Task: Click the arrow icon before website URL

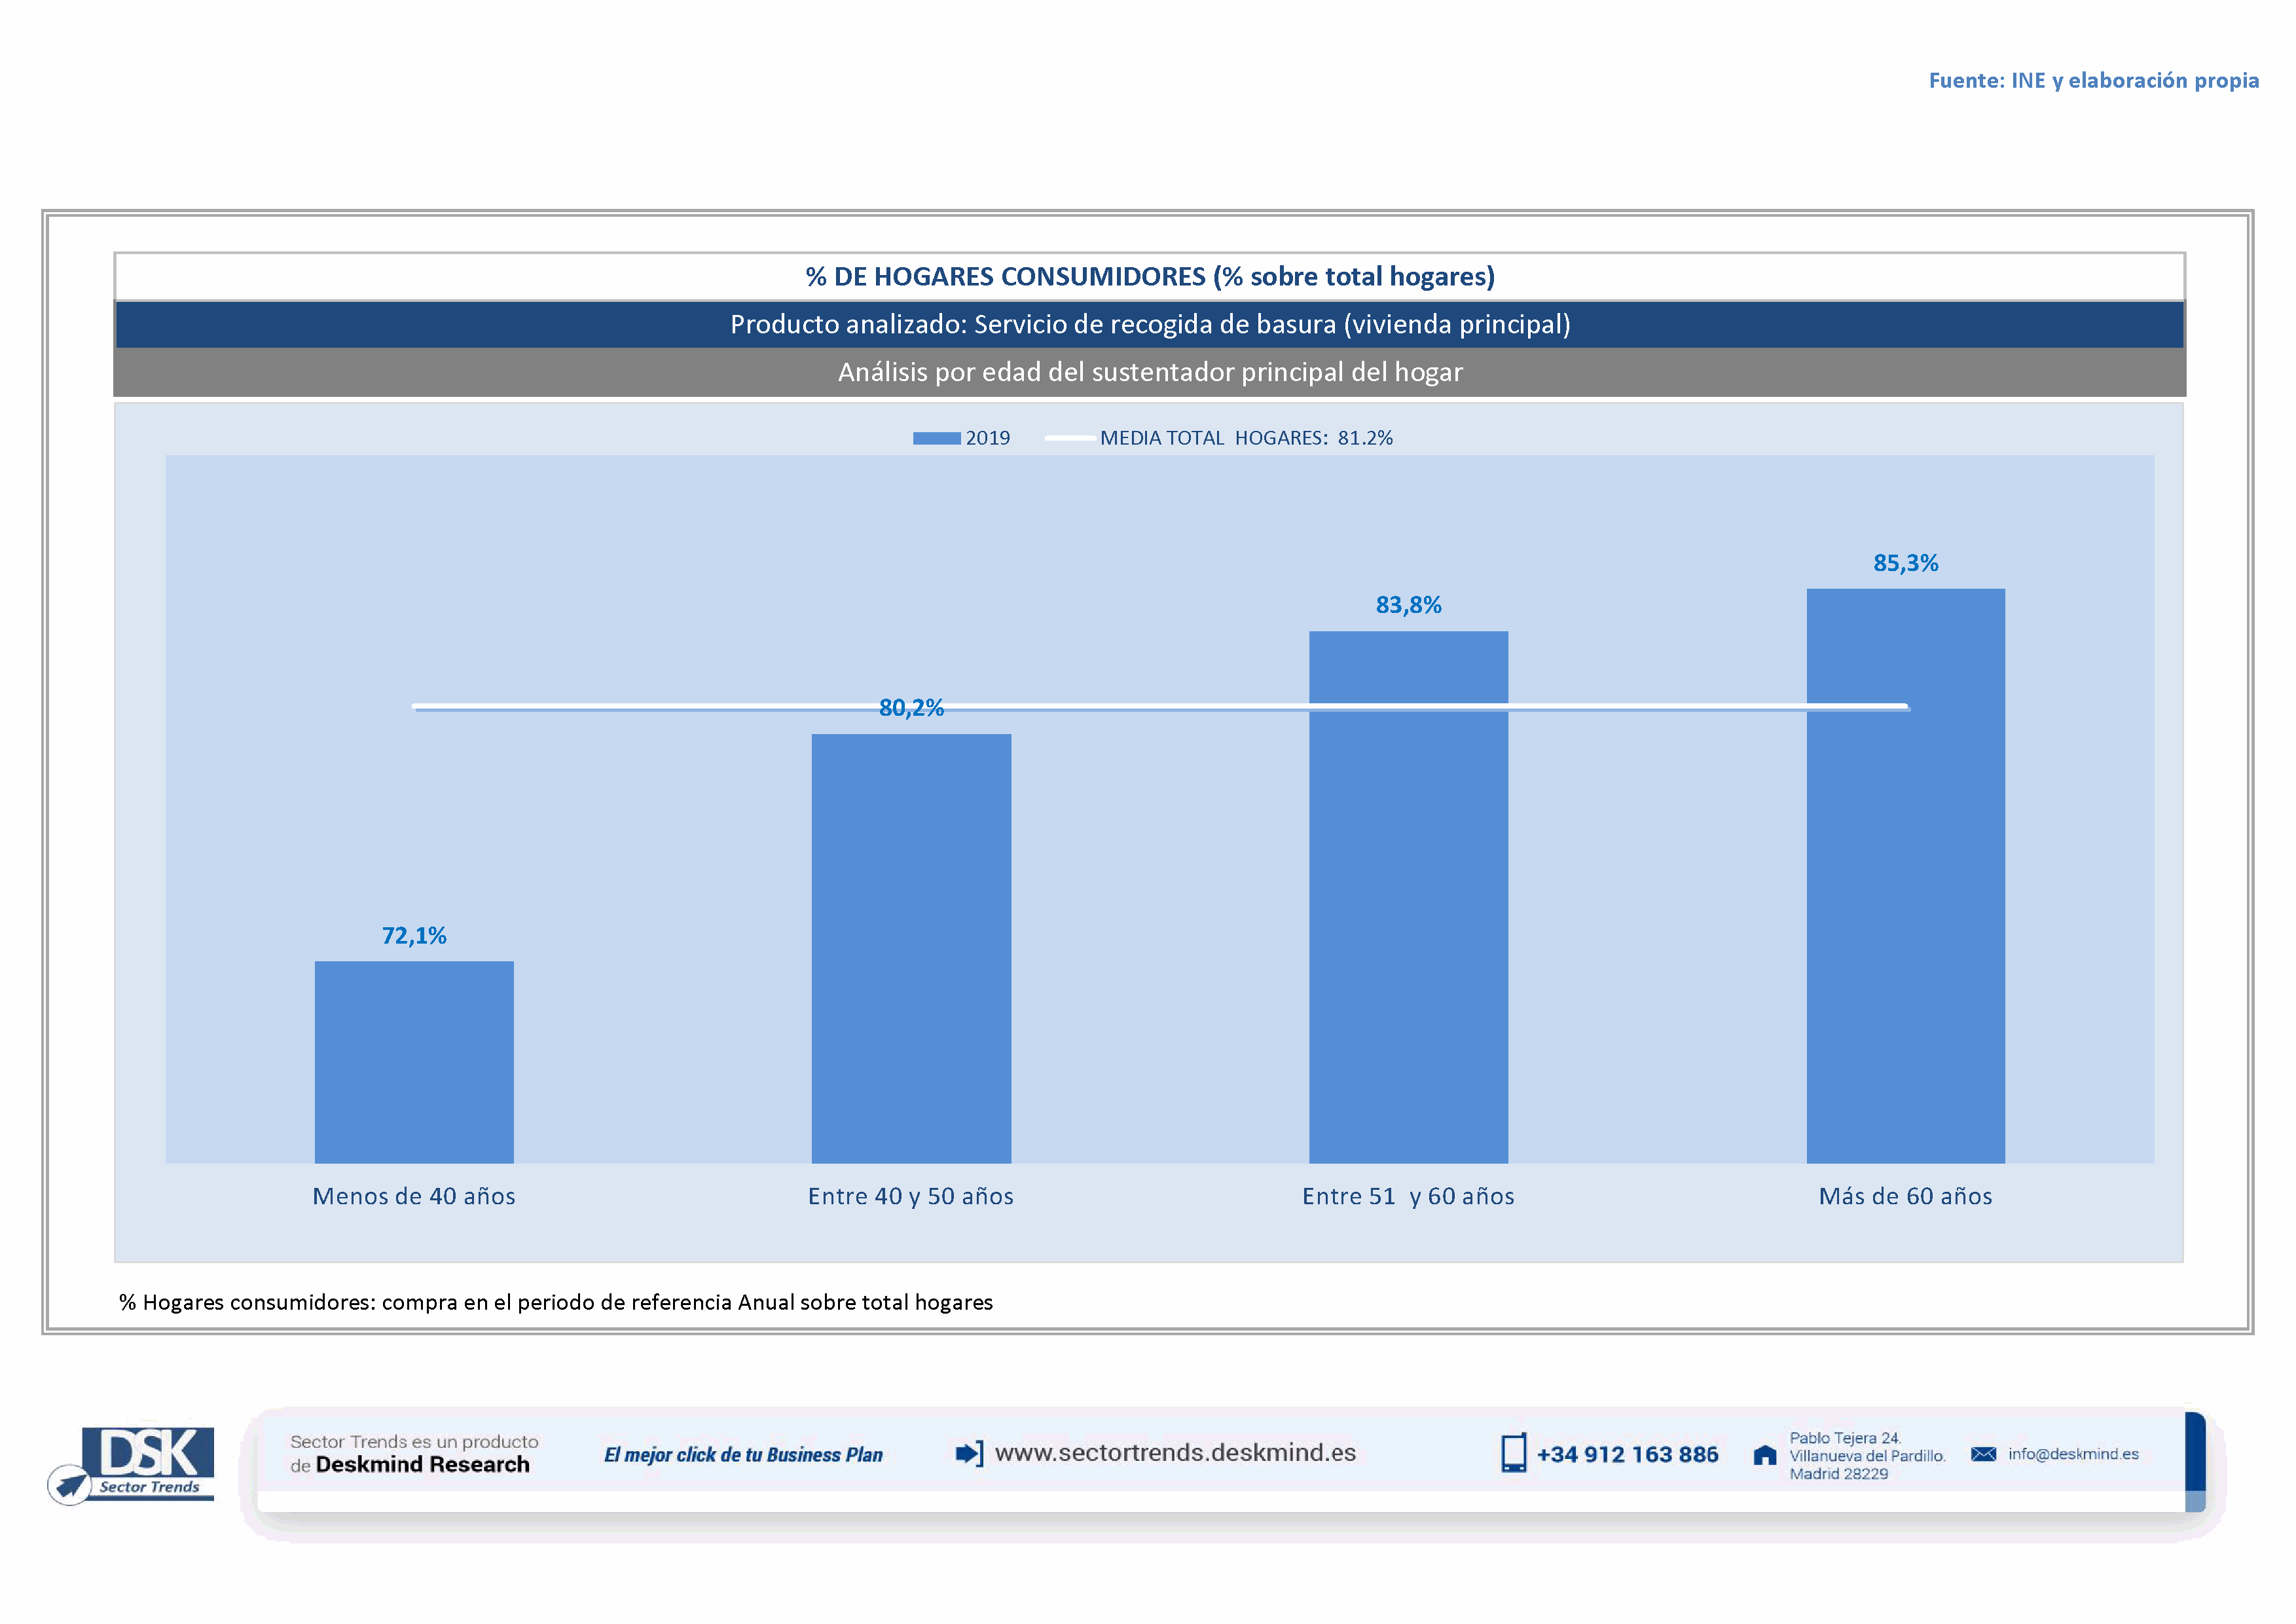Action: pos(968,1453)
